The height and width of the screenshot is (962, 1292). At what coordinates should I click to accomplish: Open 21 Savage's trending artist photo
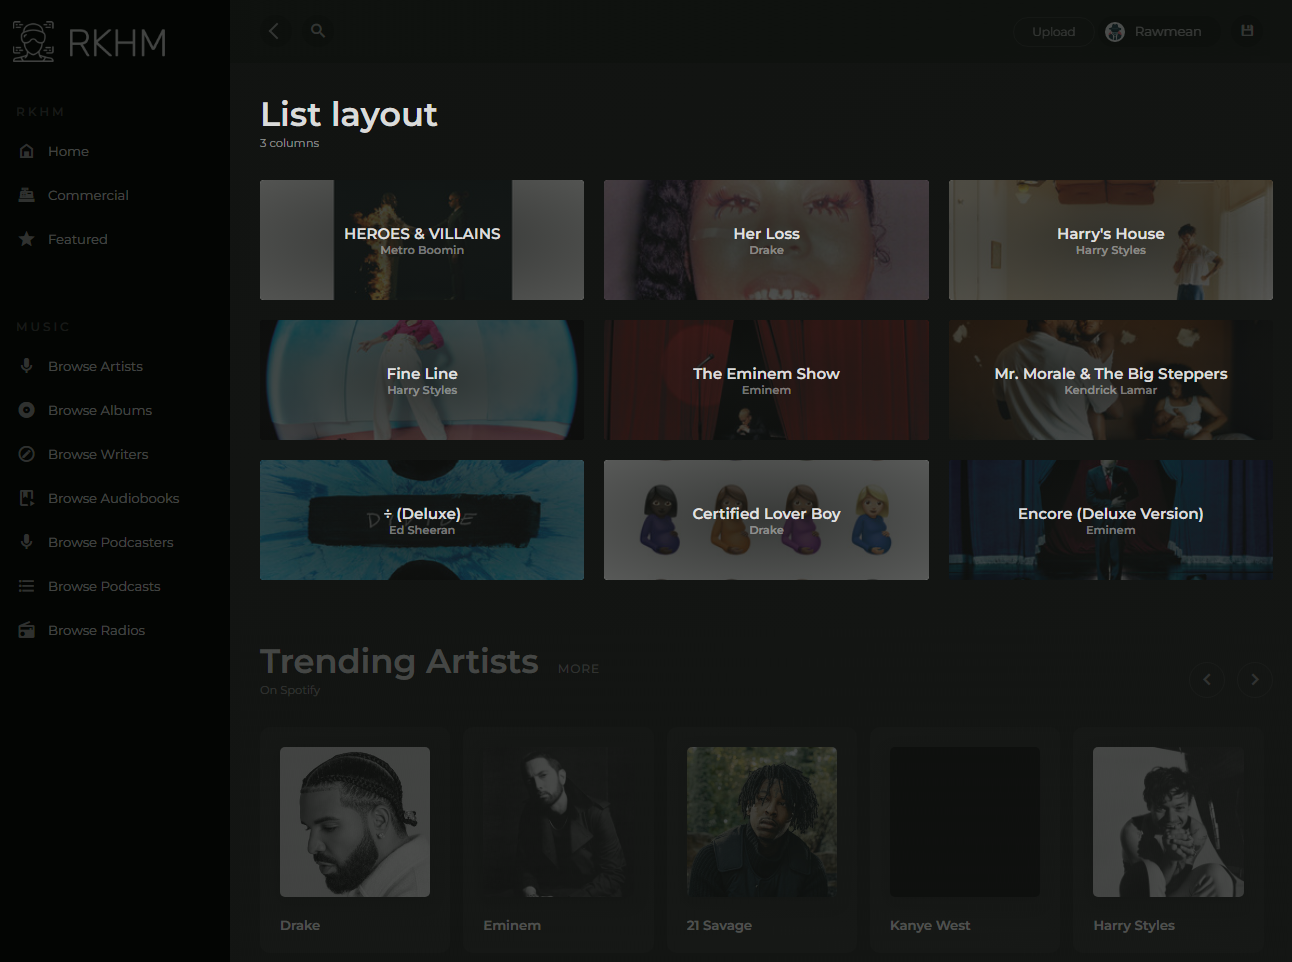pyautogui.click(x=762, y=822)
